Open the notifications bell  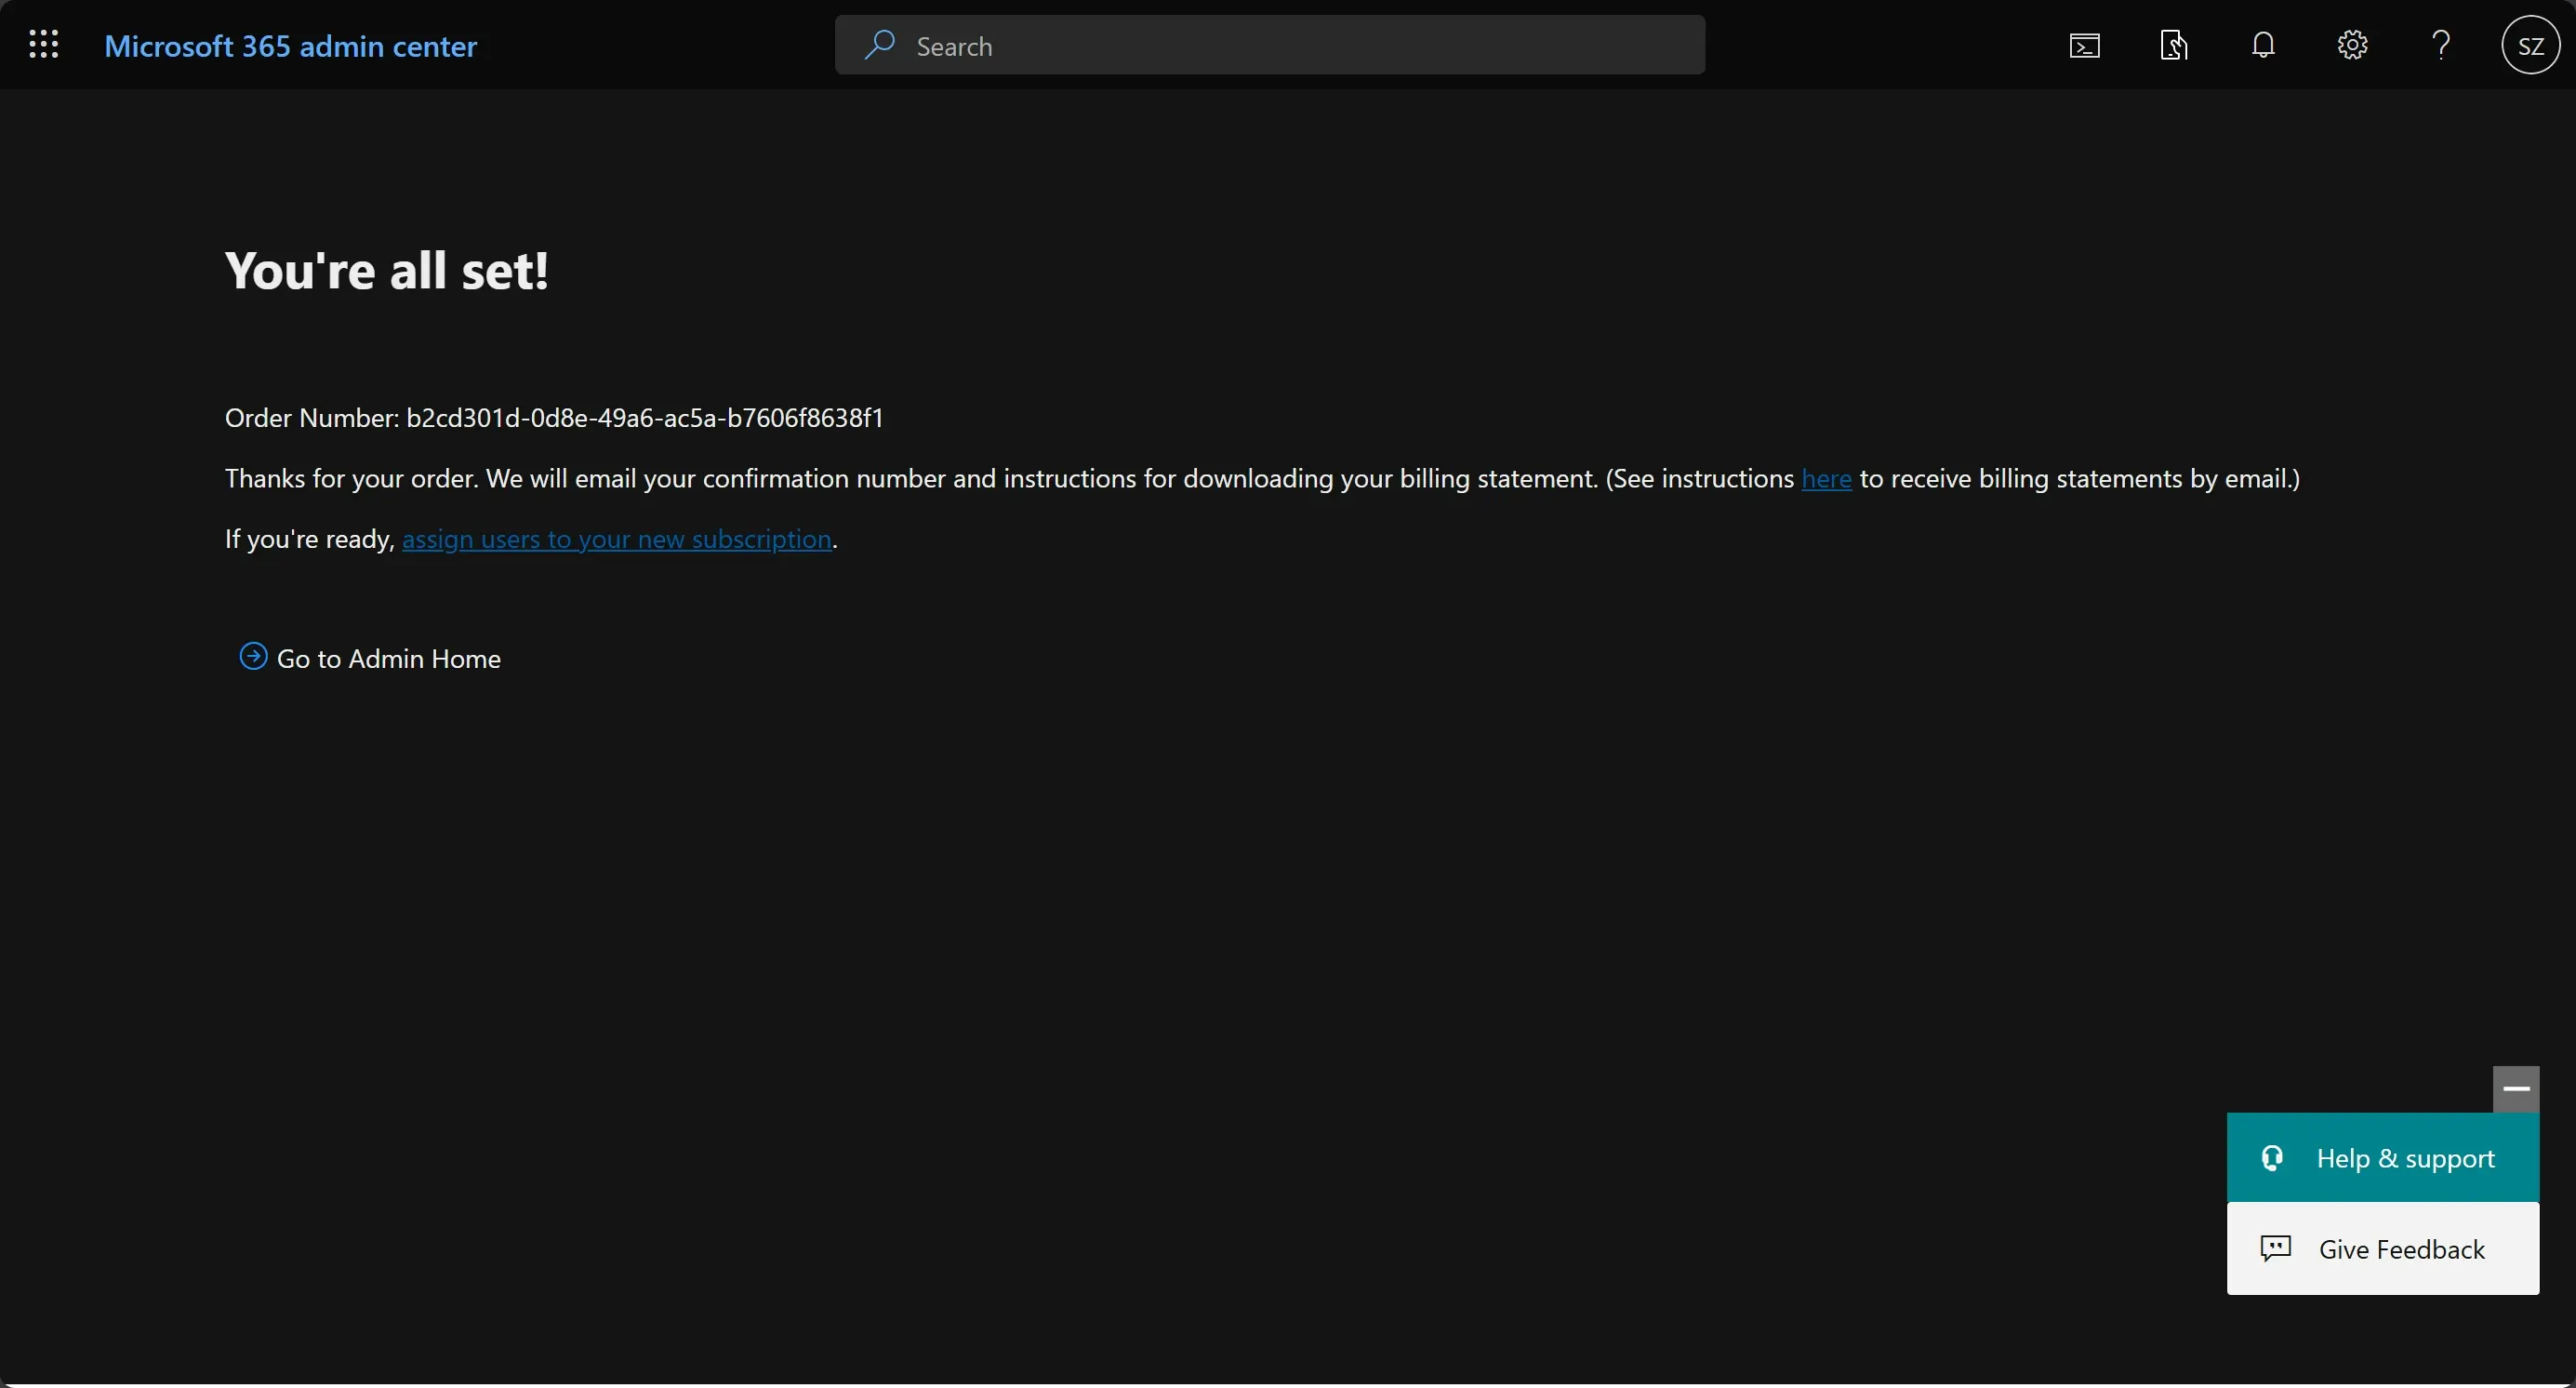pyautogui.click(x=2263, y=46)
